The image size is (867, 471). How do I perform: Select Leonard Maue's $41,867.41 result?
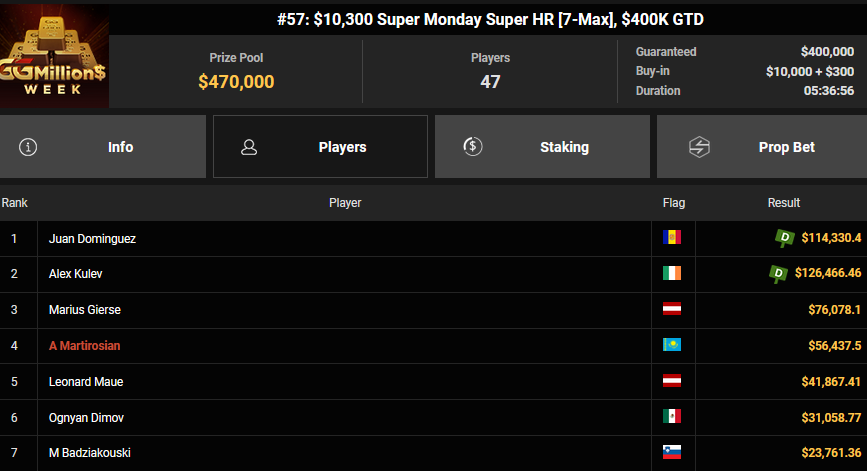coord(823,381)
